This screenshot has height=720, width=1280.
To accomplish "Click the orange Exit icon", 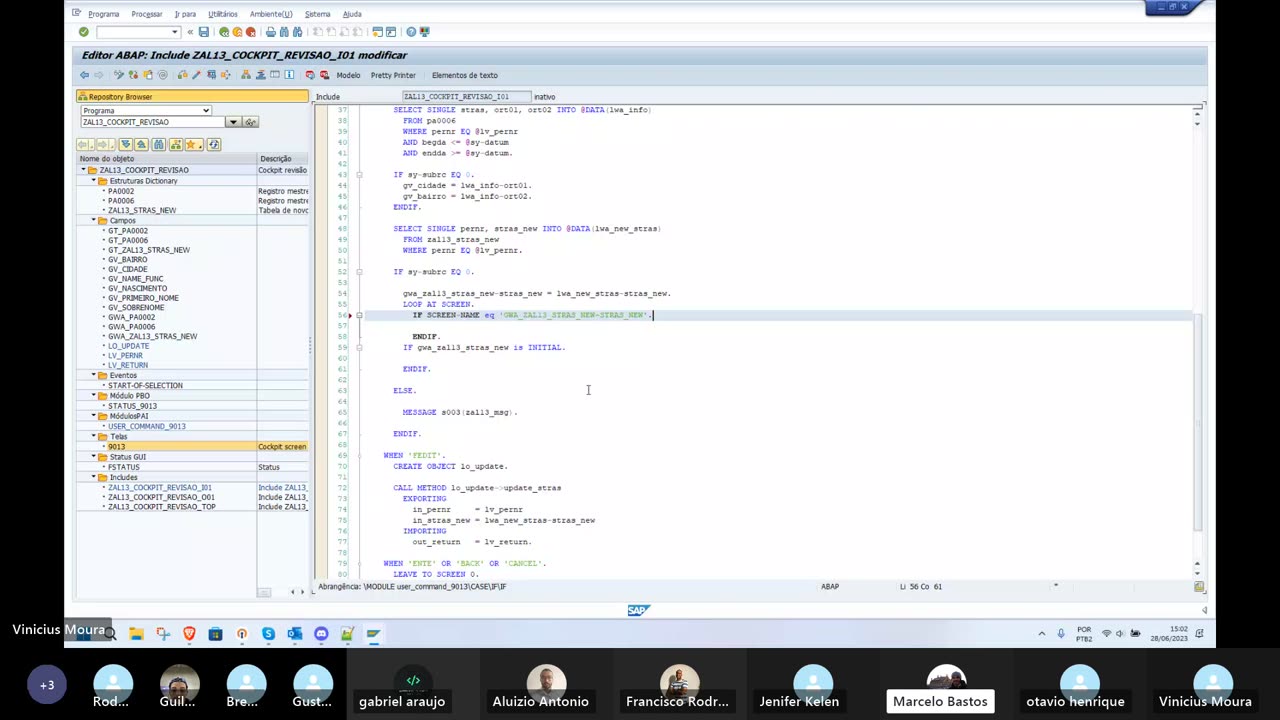I will click(x=237, y=32).
